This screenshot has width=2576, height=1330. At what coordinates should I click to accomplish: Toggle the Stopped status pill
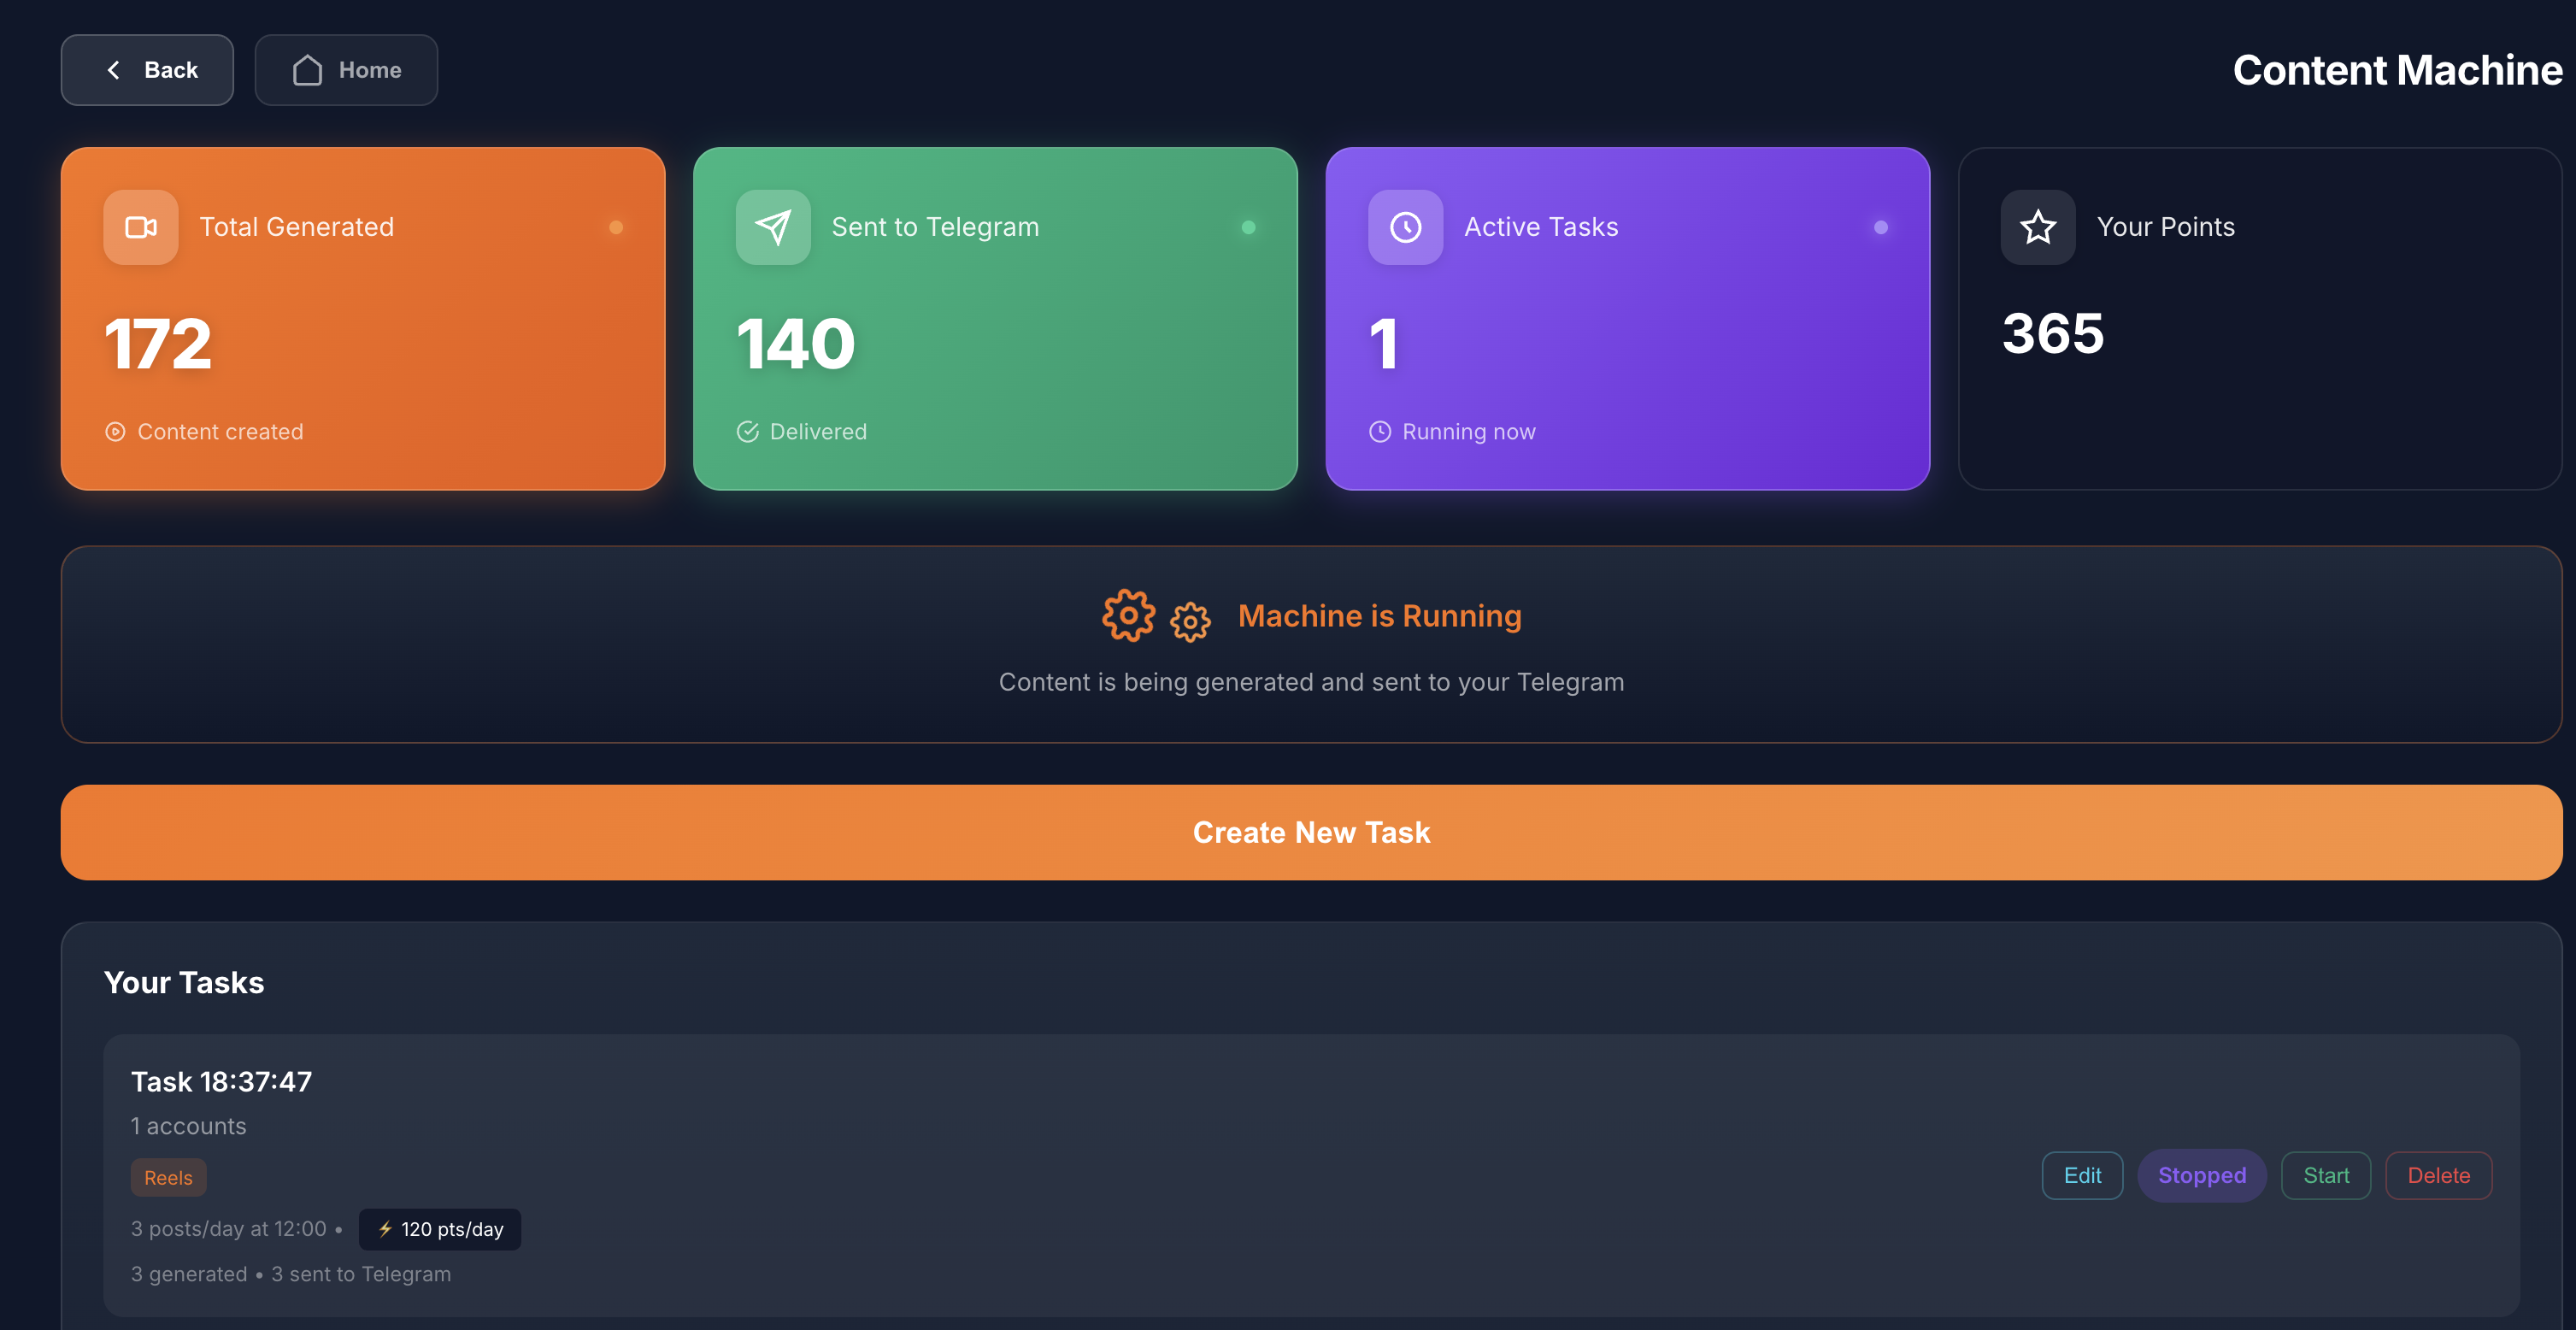coord(2201,1175)
